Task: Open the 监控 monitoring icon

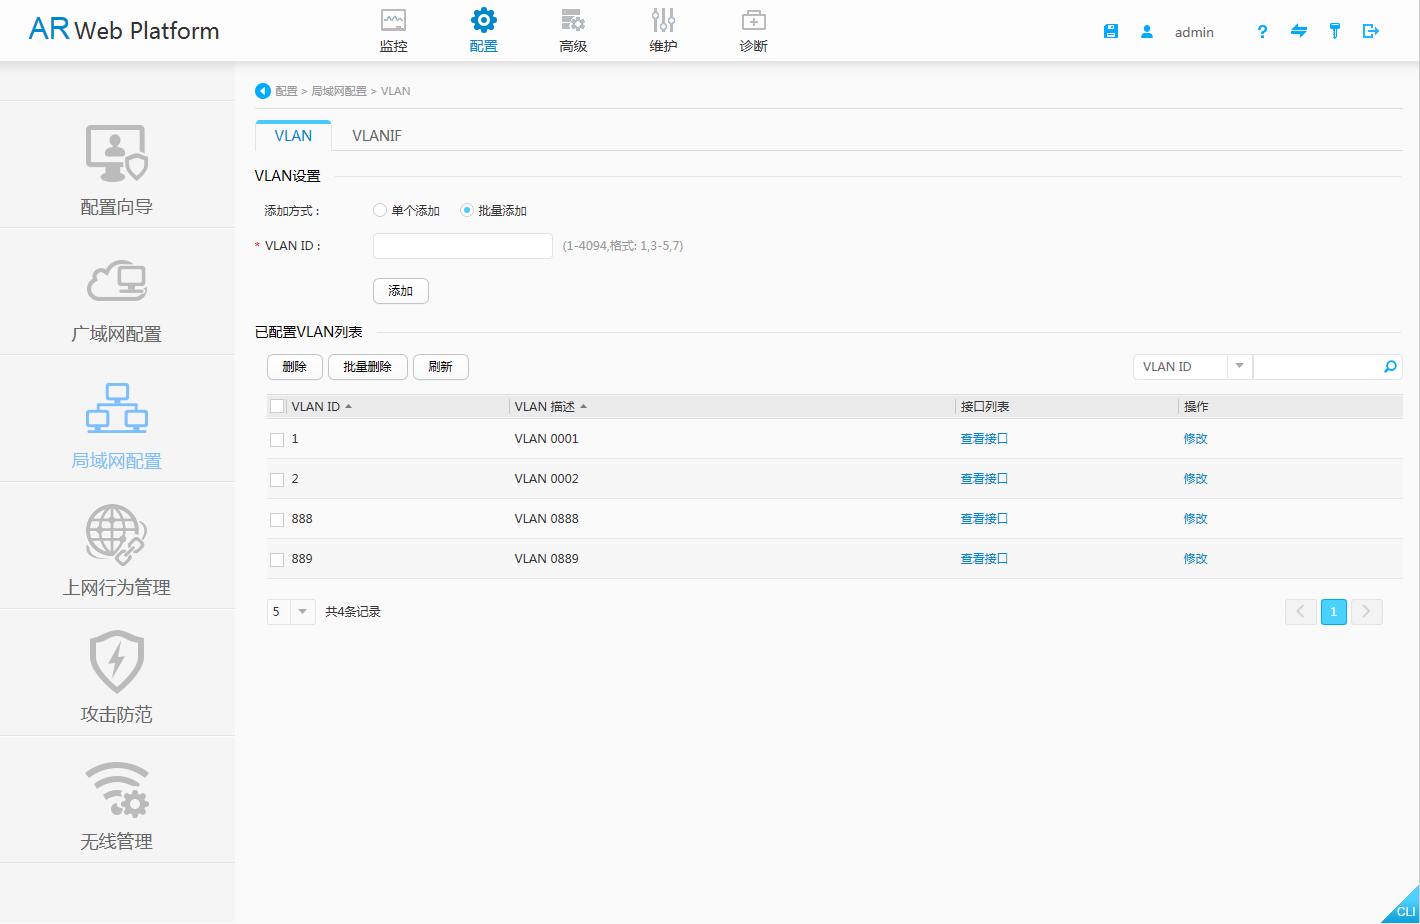Action: [393, 21]
